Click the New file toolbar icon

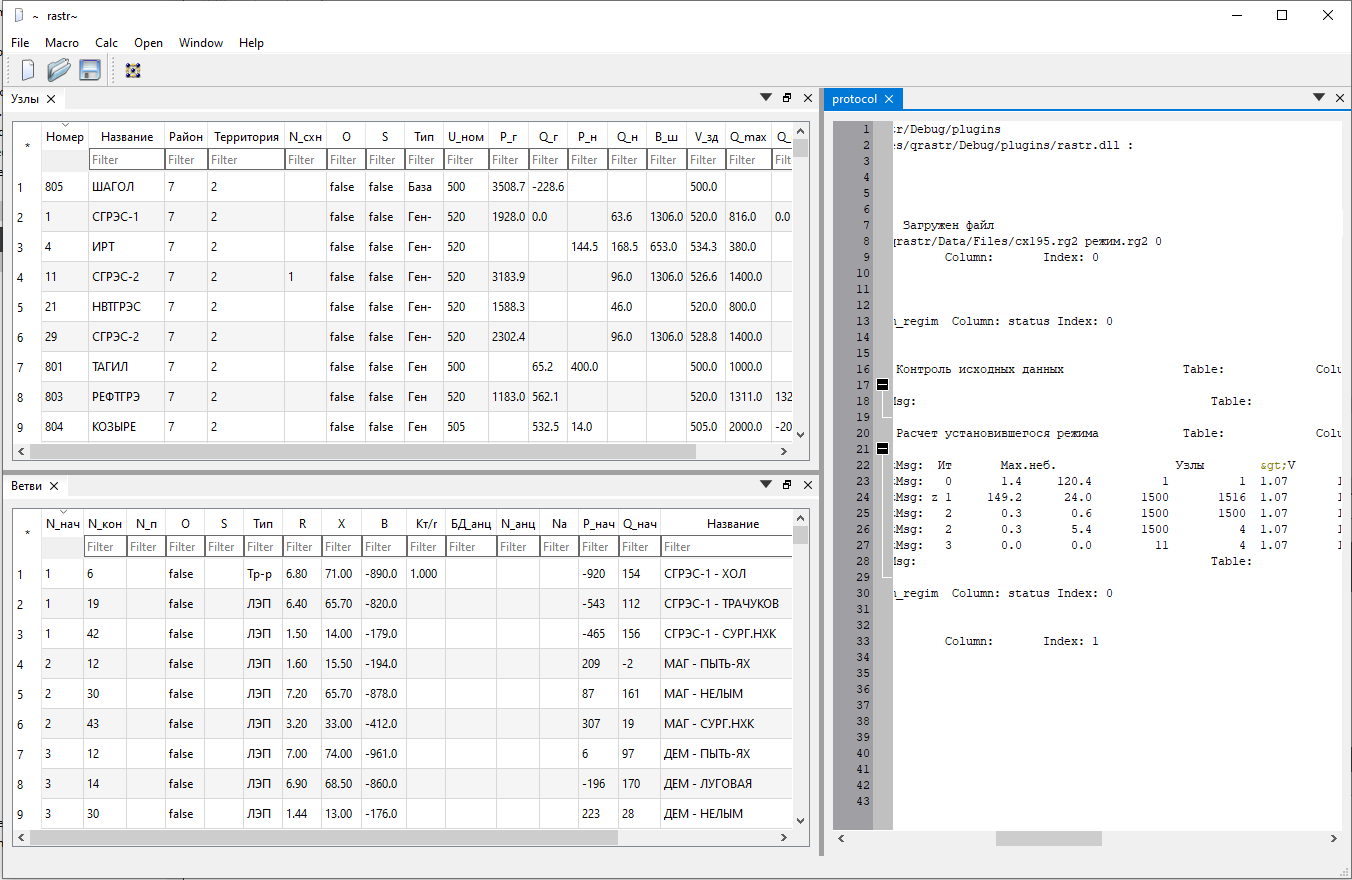click(x=28, y=70)
